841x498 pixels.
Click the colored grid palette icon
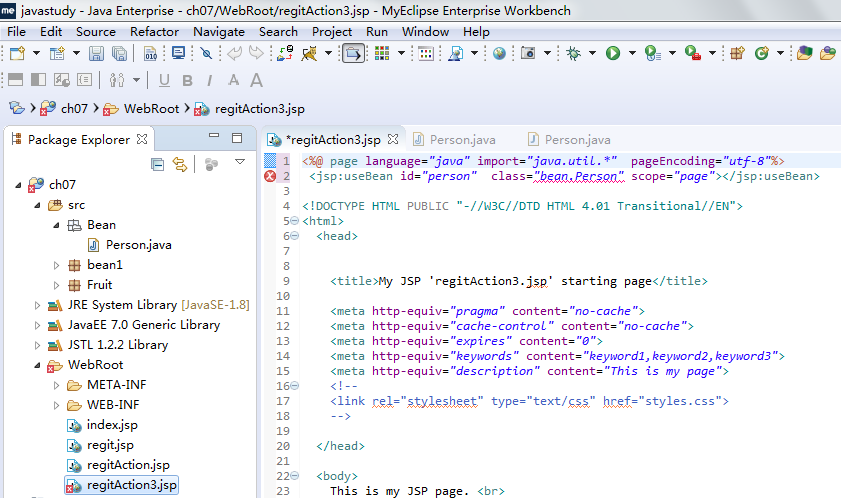click(x=382, y=53)
